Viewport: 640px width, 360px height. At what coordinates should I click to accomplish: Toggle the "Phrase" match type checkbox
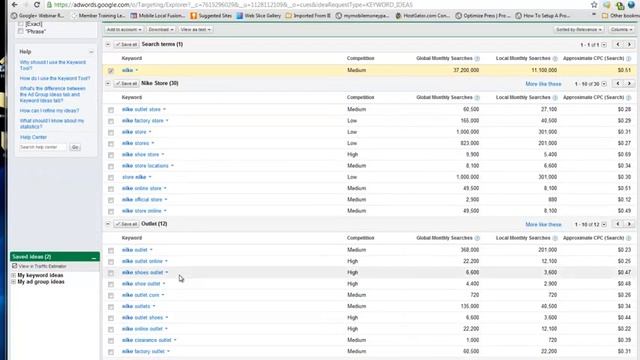20,31
